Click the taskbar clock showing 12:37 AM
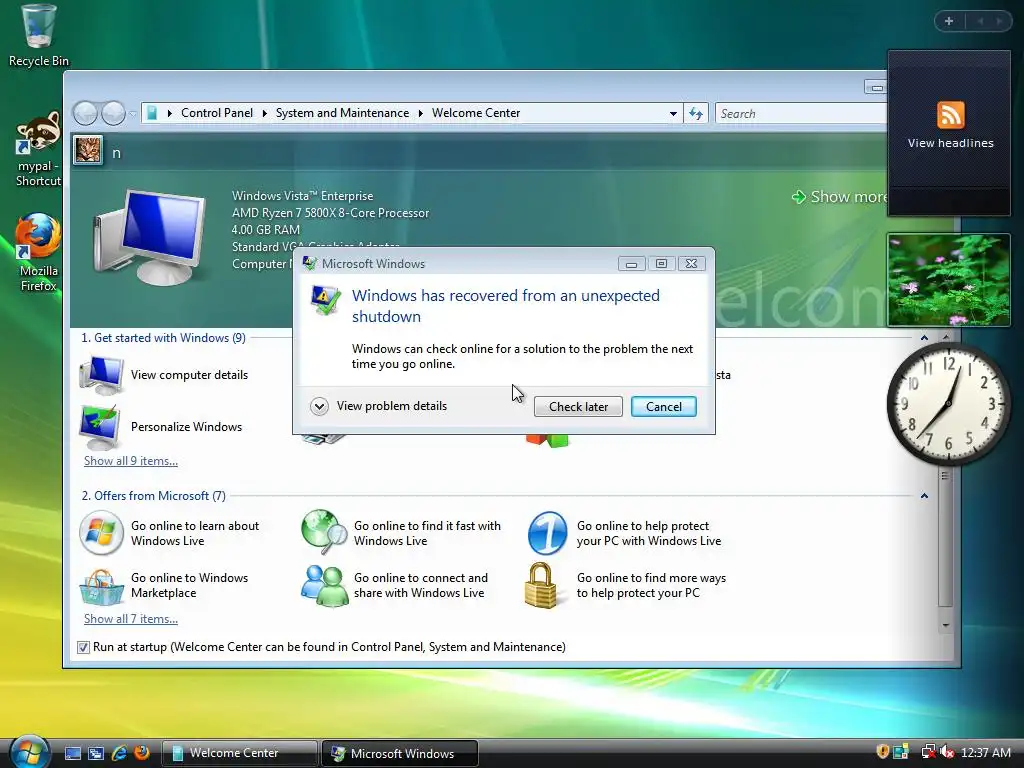 985,753
